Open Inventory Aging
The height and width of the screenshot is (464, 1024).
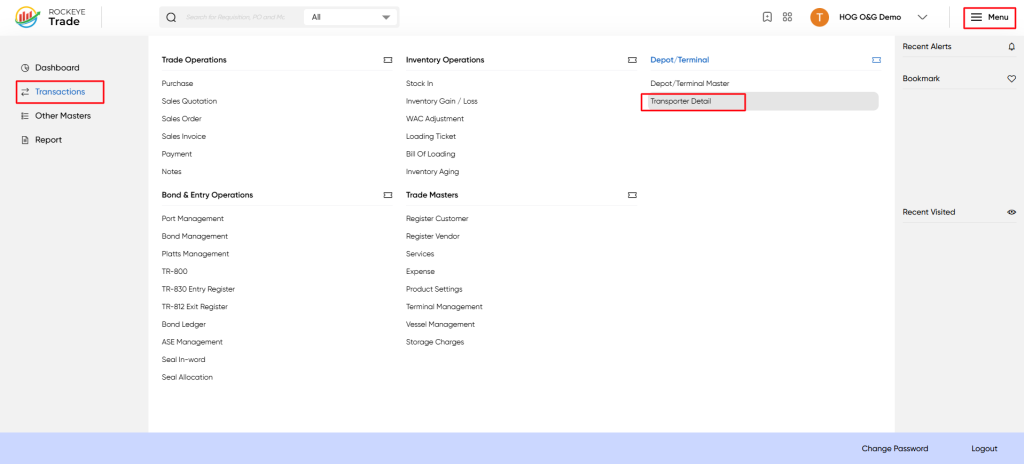[x=432, y=172]
